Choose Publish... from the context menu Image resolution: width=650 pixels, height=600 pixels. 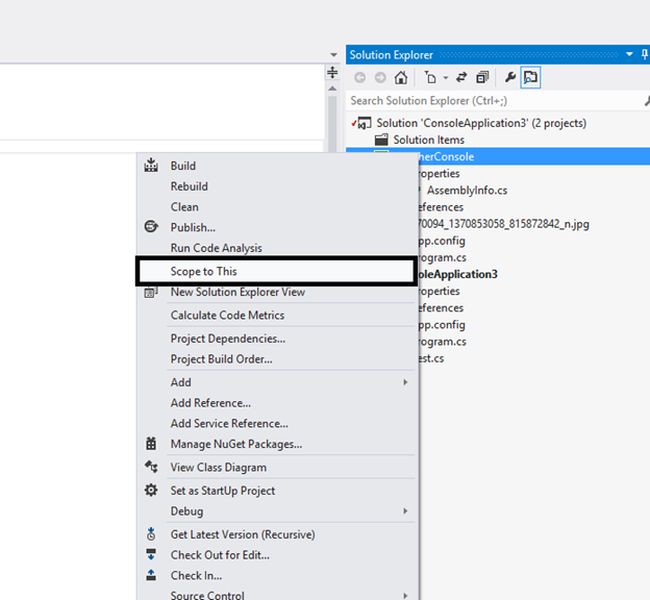[277, 227]
